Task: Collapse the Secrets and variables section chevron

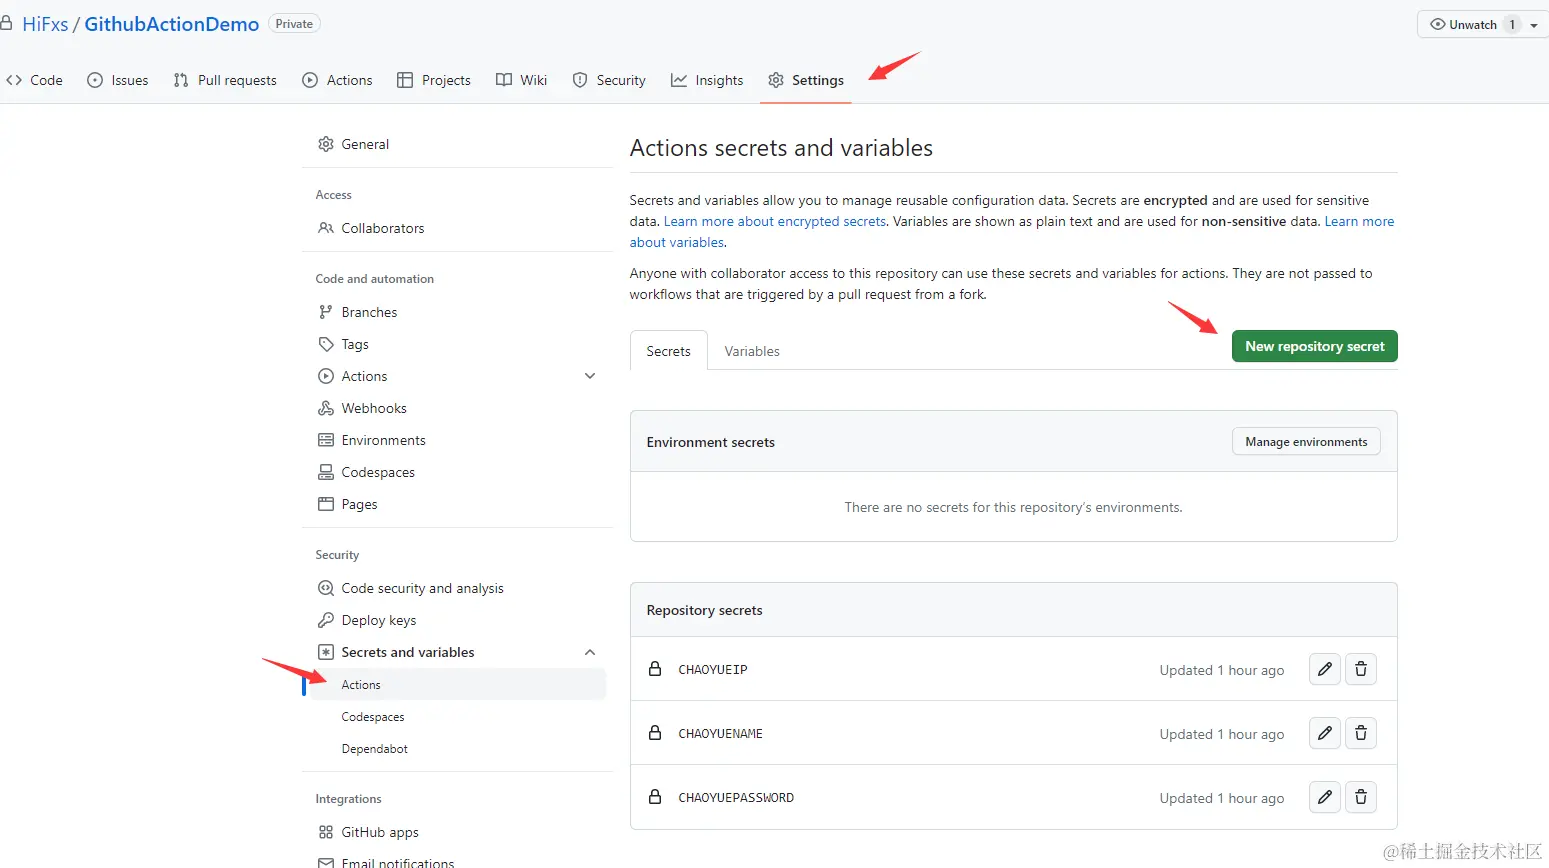Action: (x=590, y=652)
